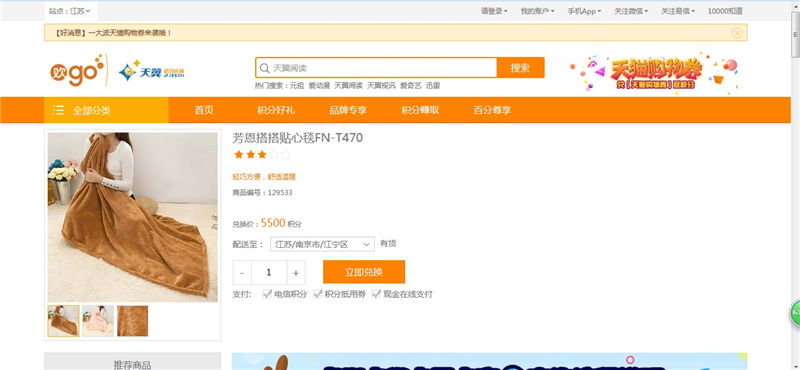Open the 10000知道 link
This screenshot has width=800, height=370.
725,11
